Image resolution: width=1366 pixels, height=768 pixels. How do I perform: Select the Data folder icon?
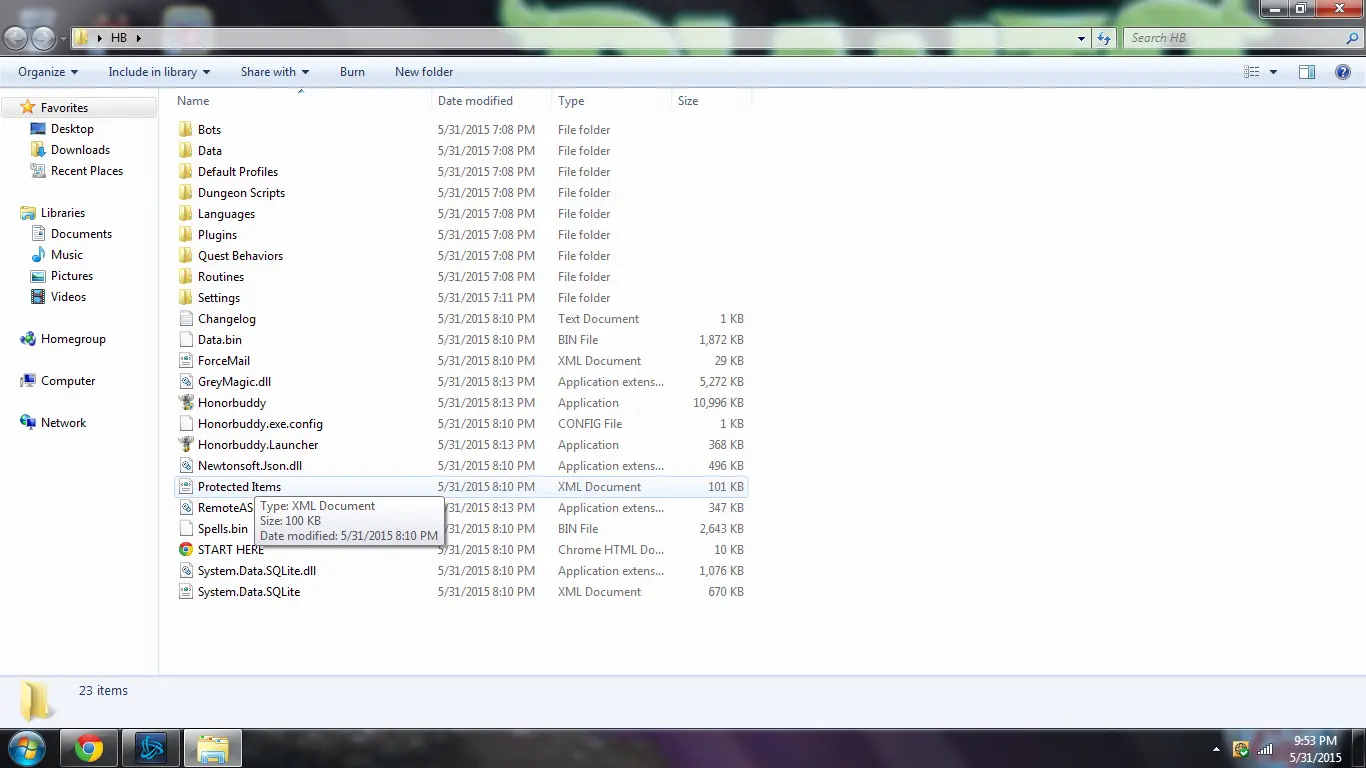pyautogui.click(x=185, y=151)
